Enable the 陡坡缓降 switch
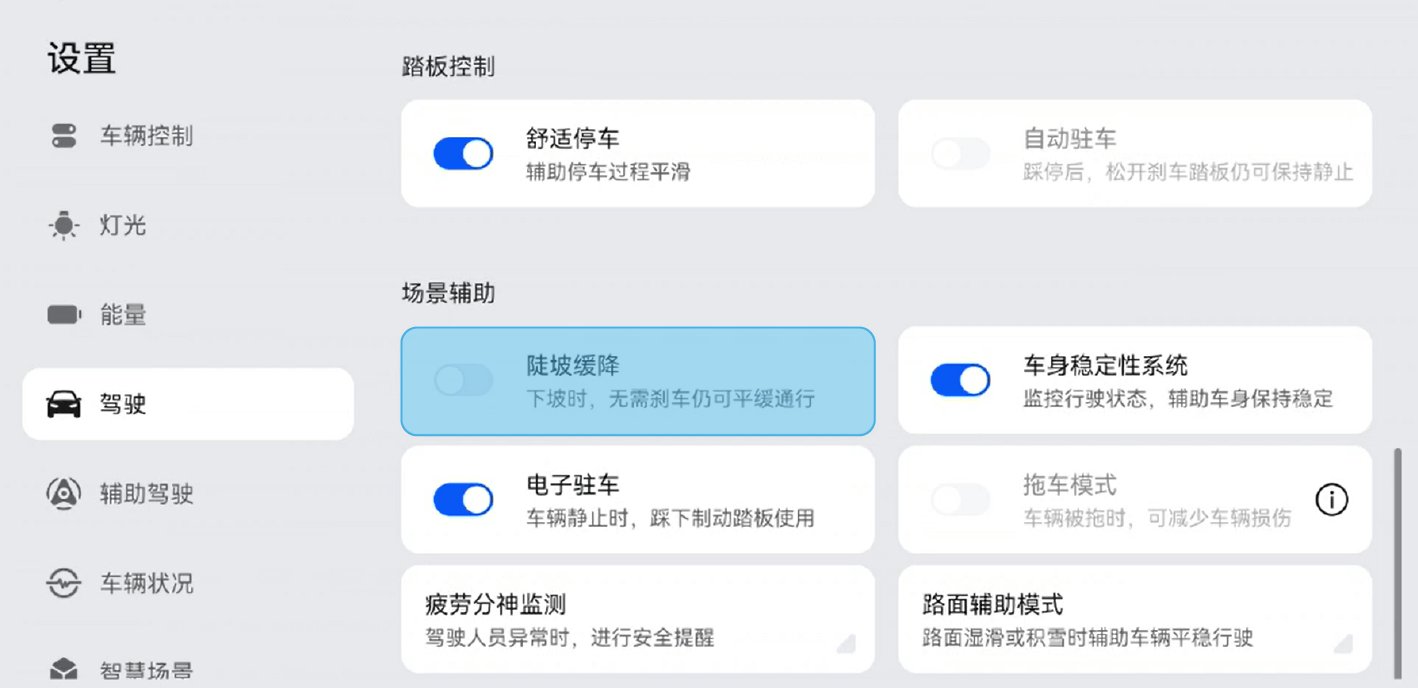 point(463,380)
